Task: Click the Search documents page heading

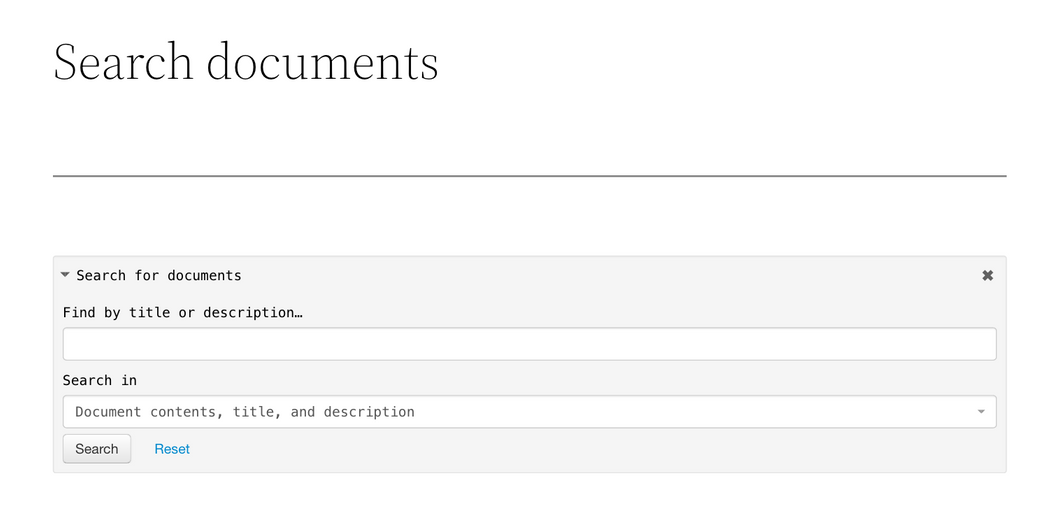Action: 246,62
